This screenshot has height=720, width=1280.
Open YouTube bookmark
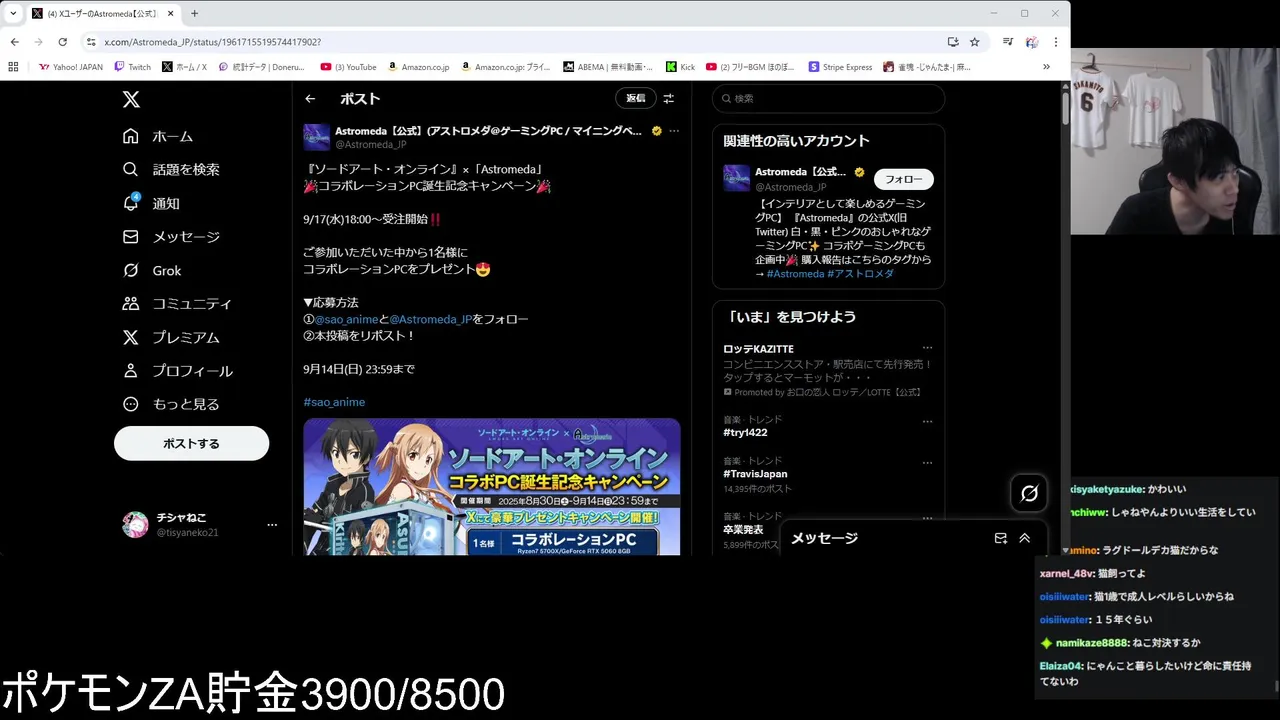(x=348, y=67)
